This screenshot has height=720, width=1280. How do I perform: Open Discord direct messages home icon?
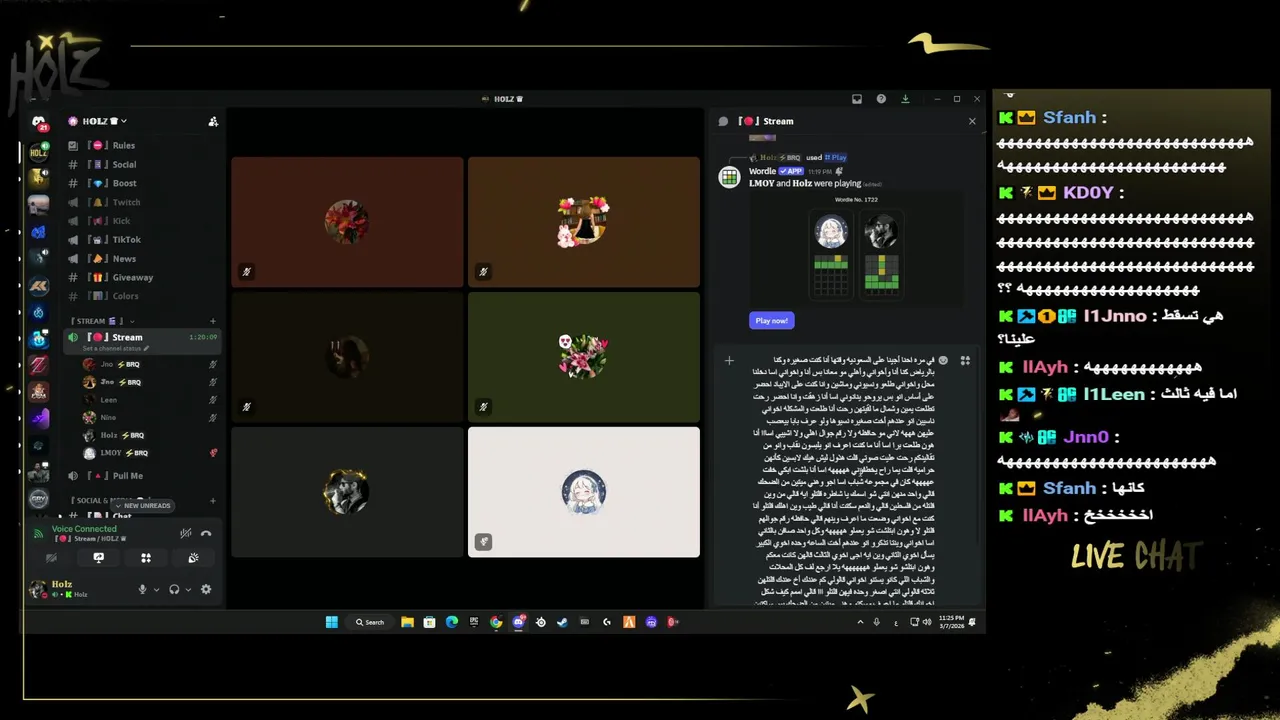tap(38, 122)
